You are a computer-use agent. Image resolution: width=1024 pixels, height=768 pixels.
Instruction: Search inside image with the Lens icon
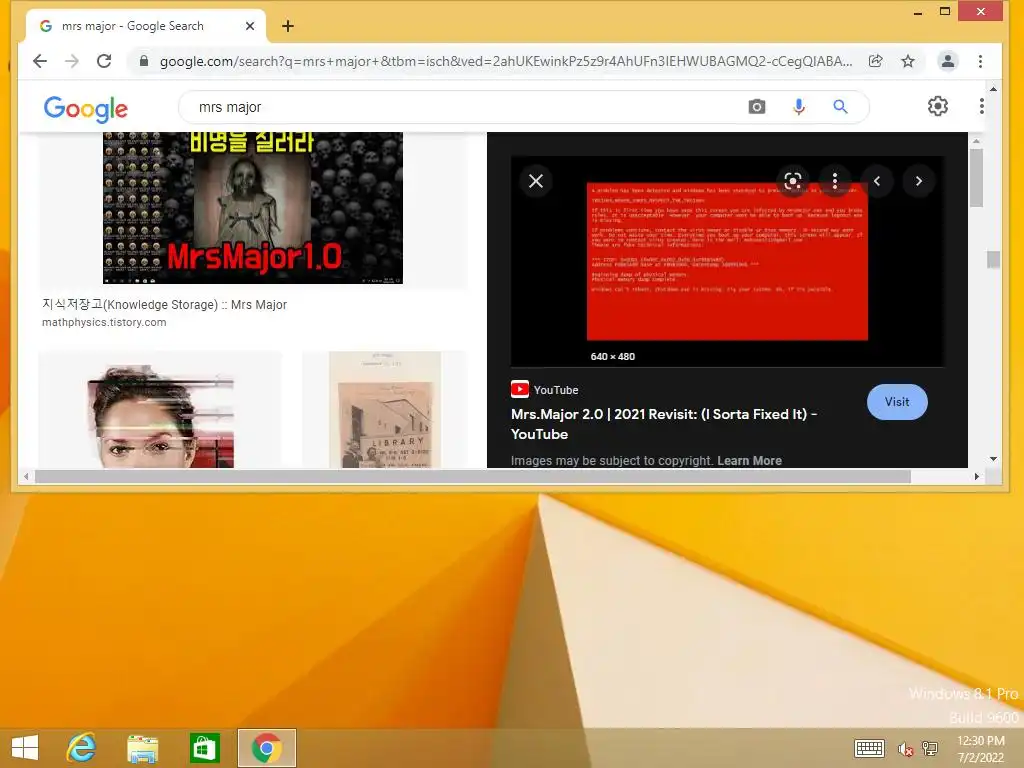[792, 181]
